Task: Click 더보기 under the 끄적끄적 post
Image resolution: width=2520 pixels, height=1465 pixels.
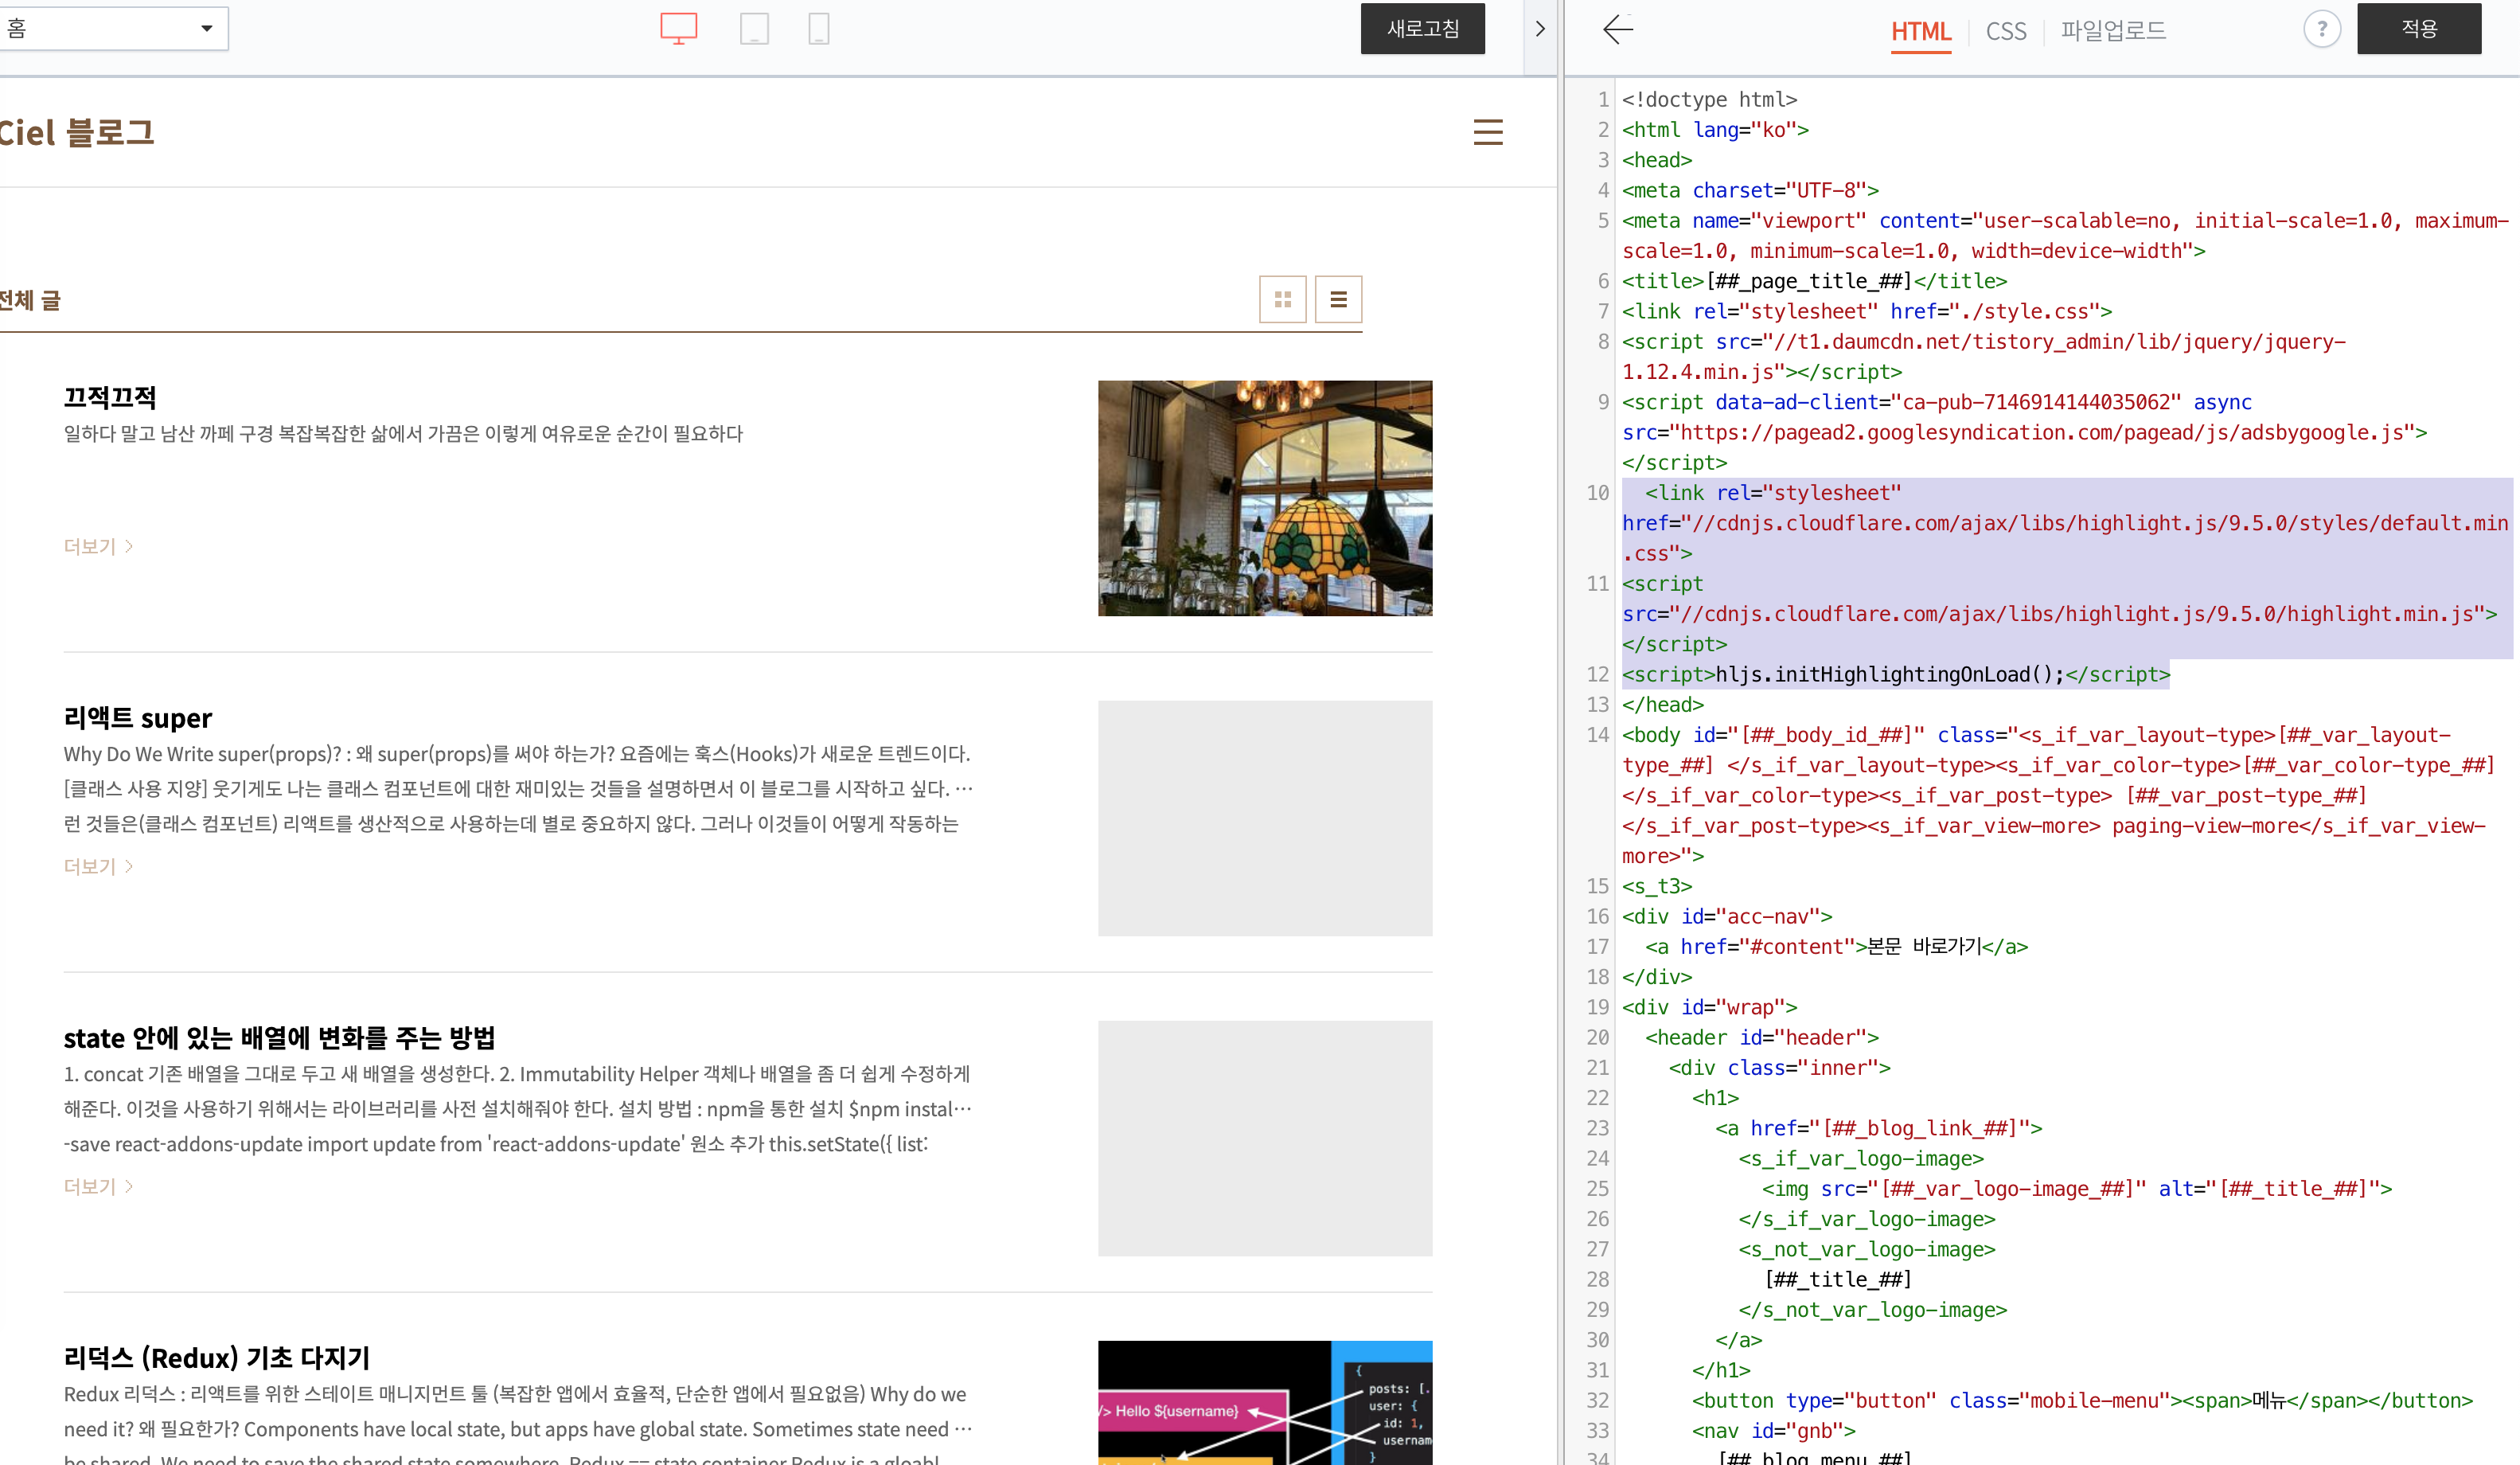Action: 98,546
